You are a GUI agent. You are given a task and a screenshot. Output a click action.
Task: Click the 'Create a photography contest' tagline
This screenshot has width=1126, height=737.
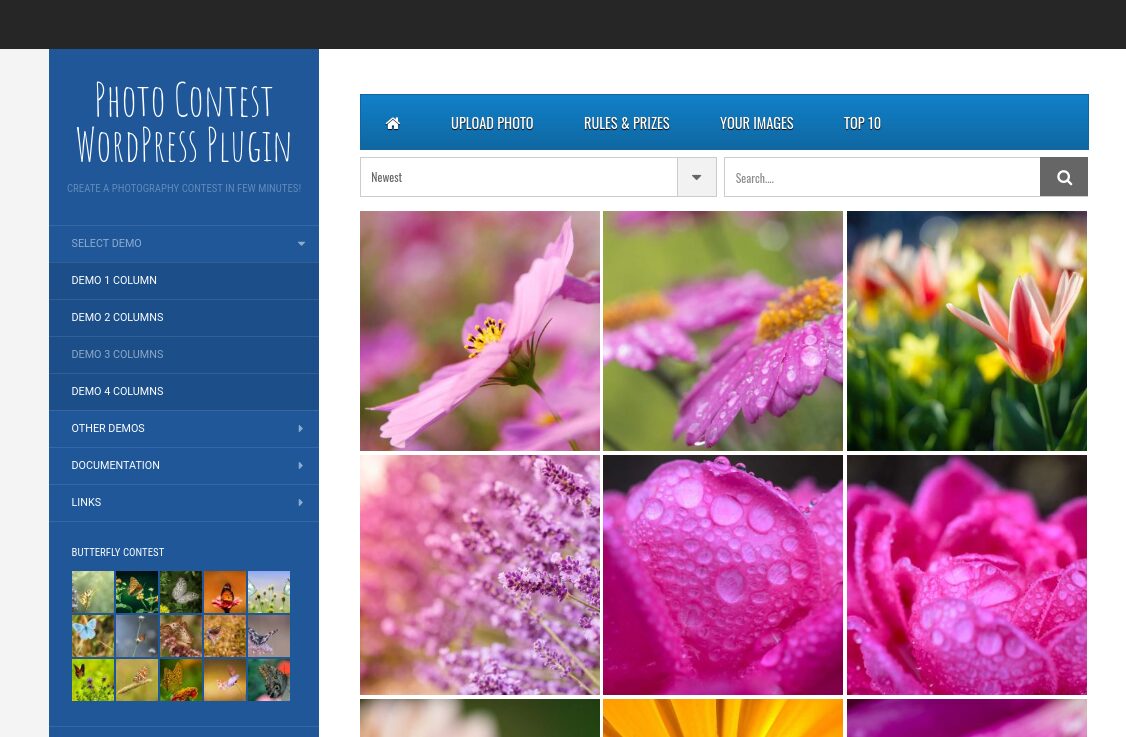point(184,188)
